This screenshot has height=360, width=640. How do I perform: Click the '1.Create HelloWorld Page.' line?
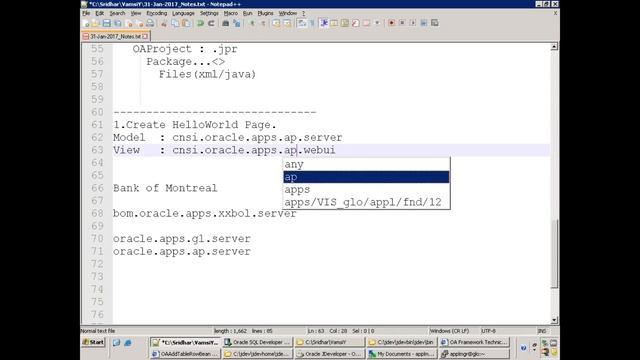(x=195, y=124)
